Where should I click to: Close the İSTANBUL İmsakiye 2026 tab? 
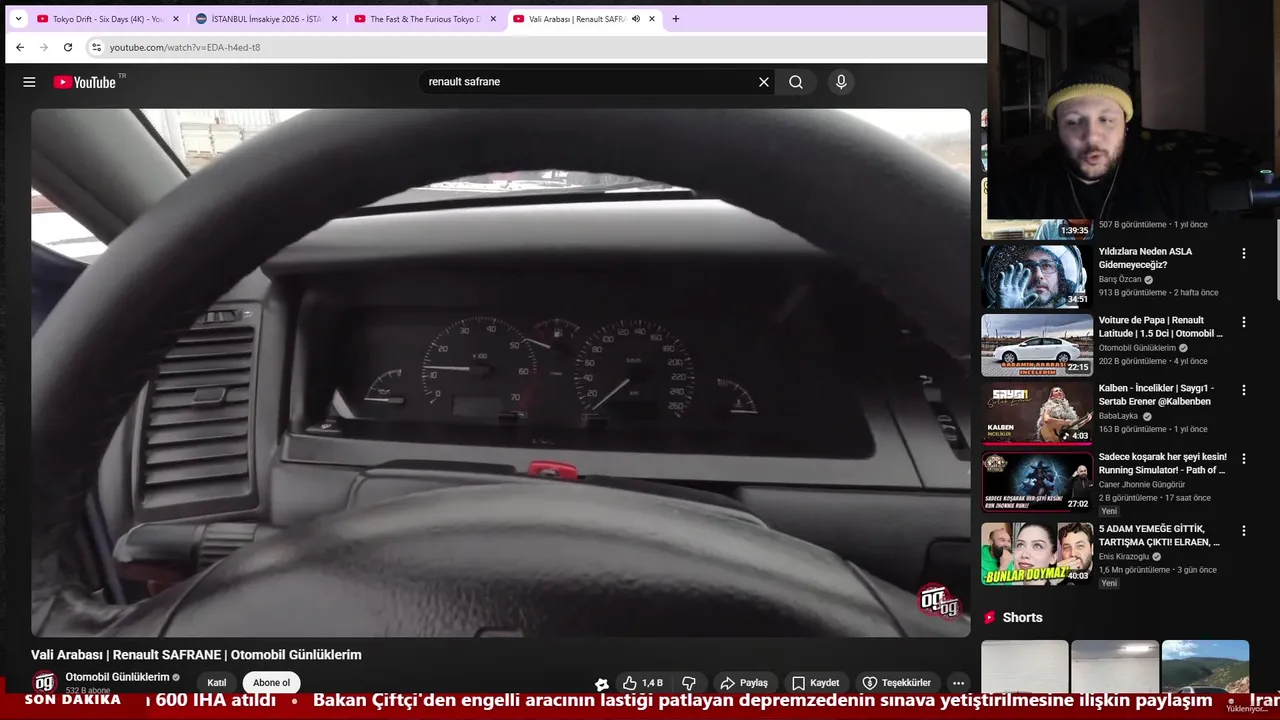click(334, 19)
